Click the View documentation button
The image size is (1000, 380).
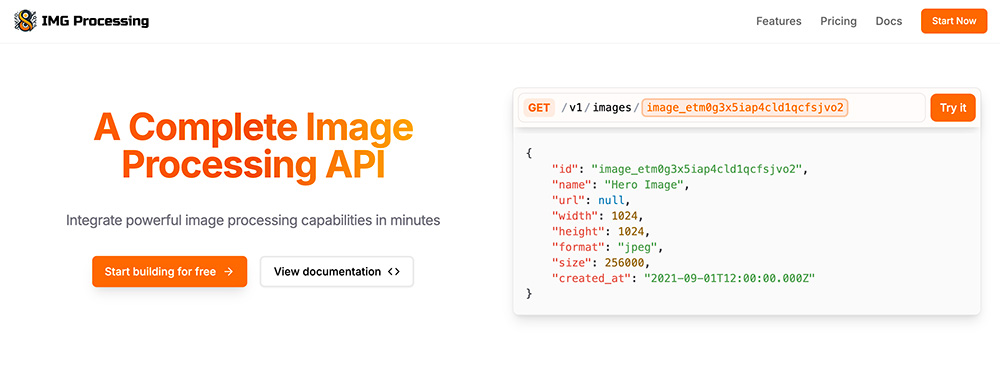tap(337, 272)
